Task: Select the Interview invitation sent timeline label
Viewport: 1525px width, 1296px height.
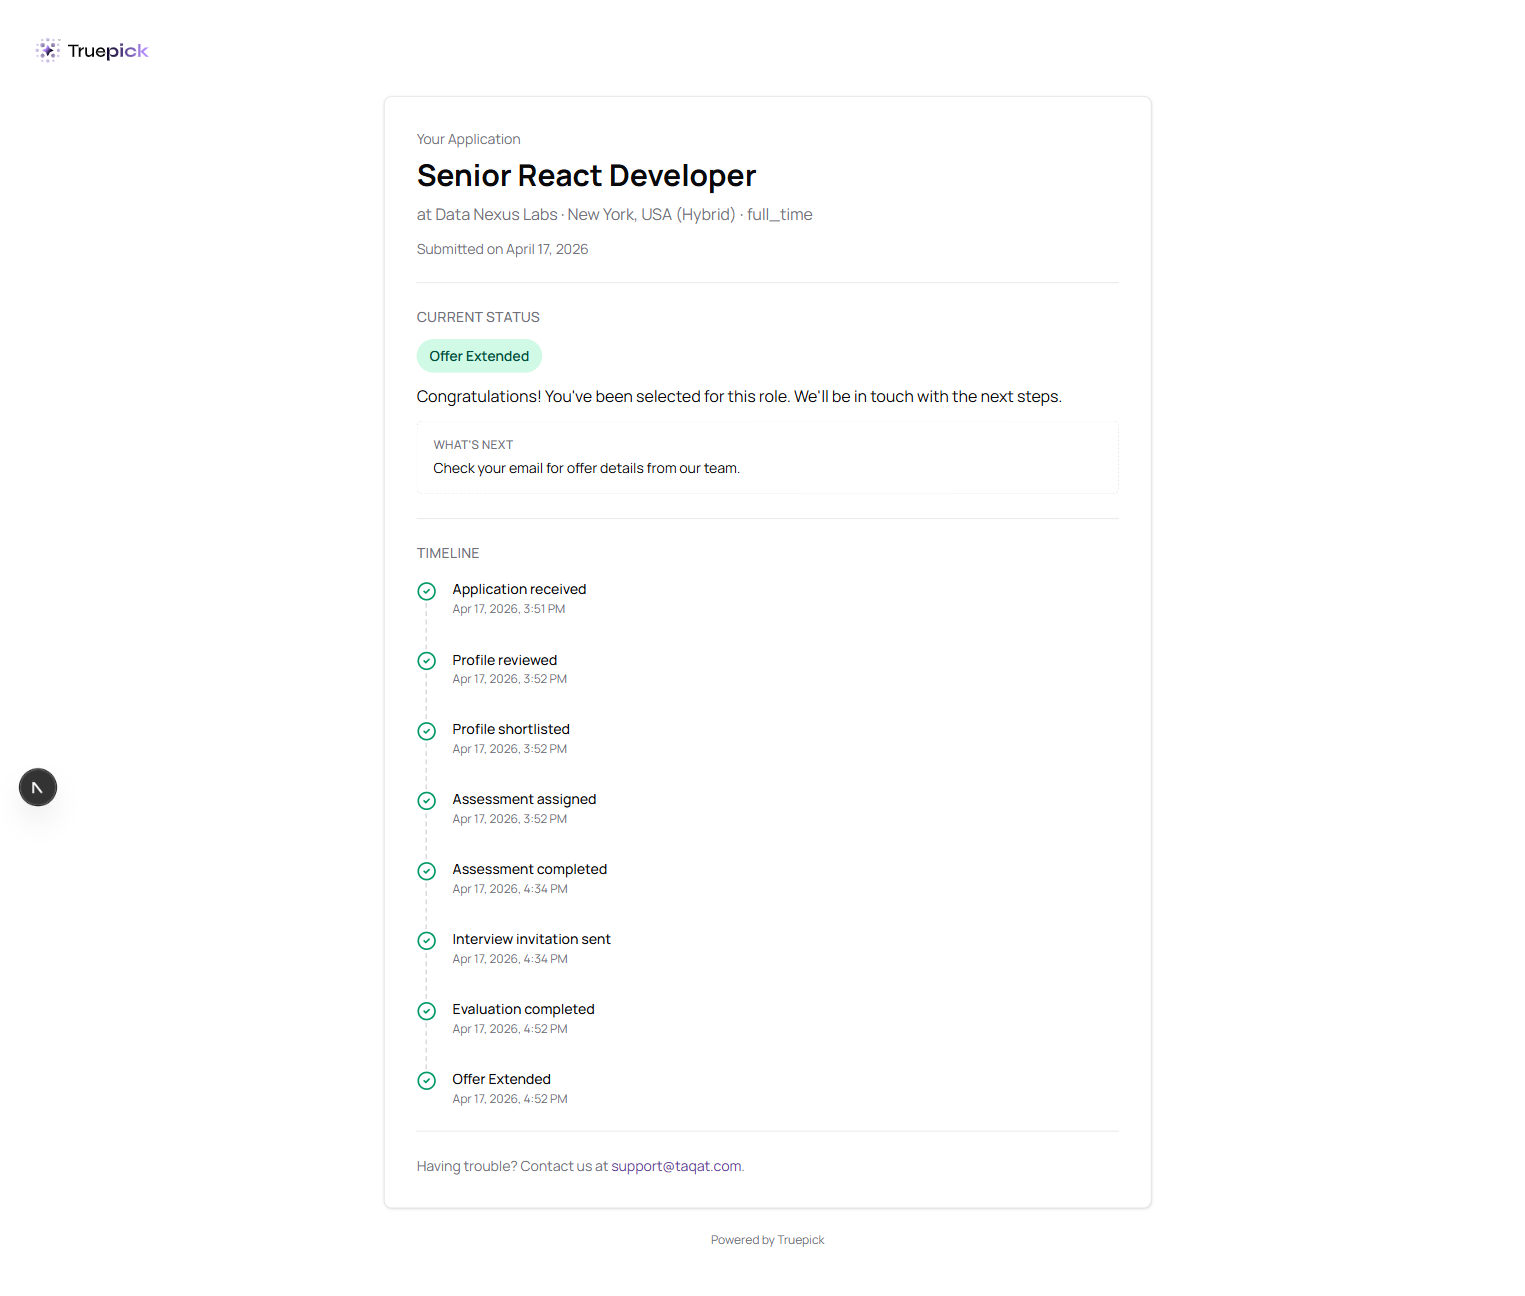Action: pos(531,939)
